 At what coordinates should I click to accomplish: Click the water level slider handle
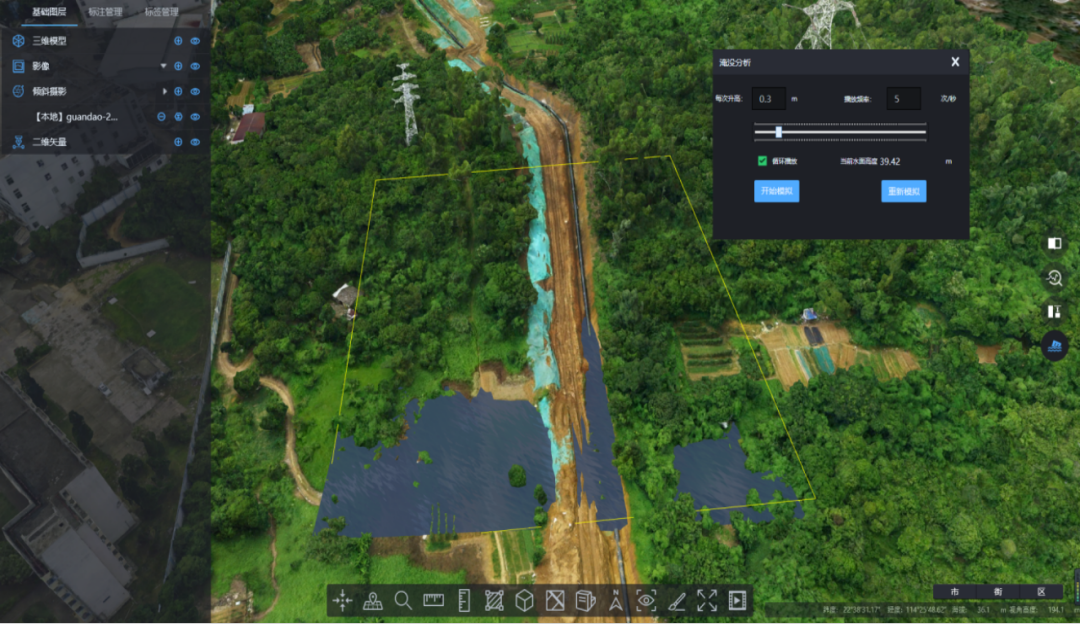coord(779,132)
